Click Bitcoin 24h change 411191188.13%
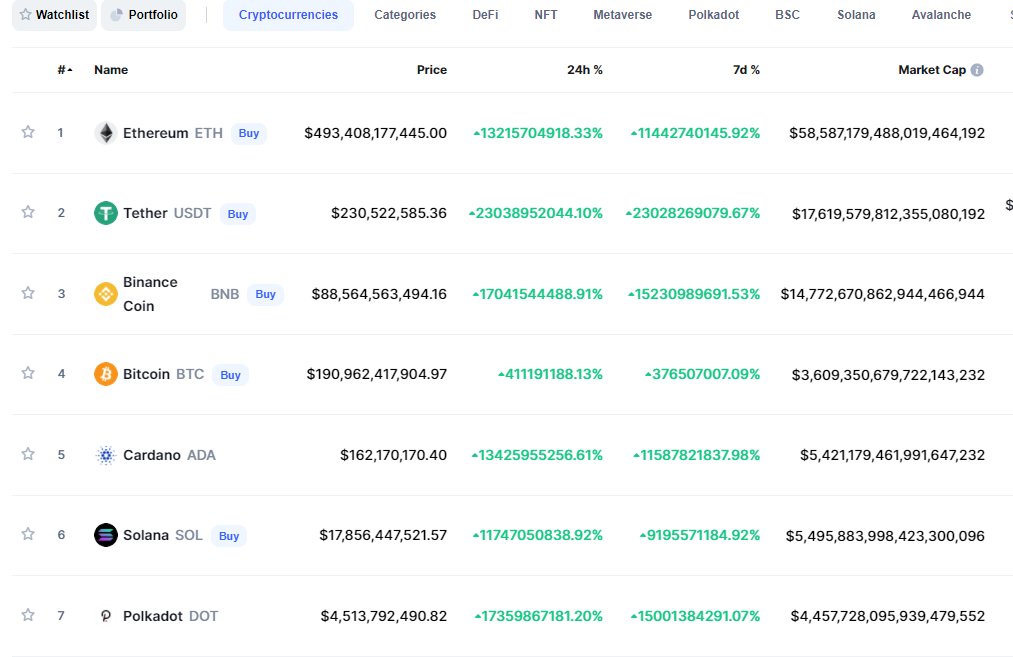1013x657 pixels. (x=550, y=374)
